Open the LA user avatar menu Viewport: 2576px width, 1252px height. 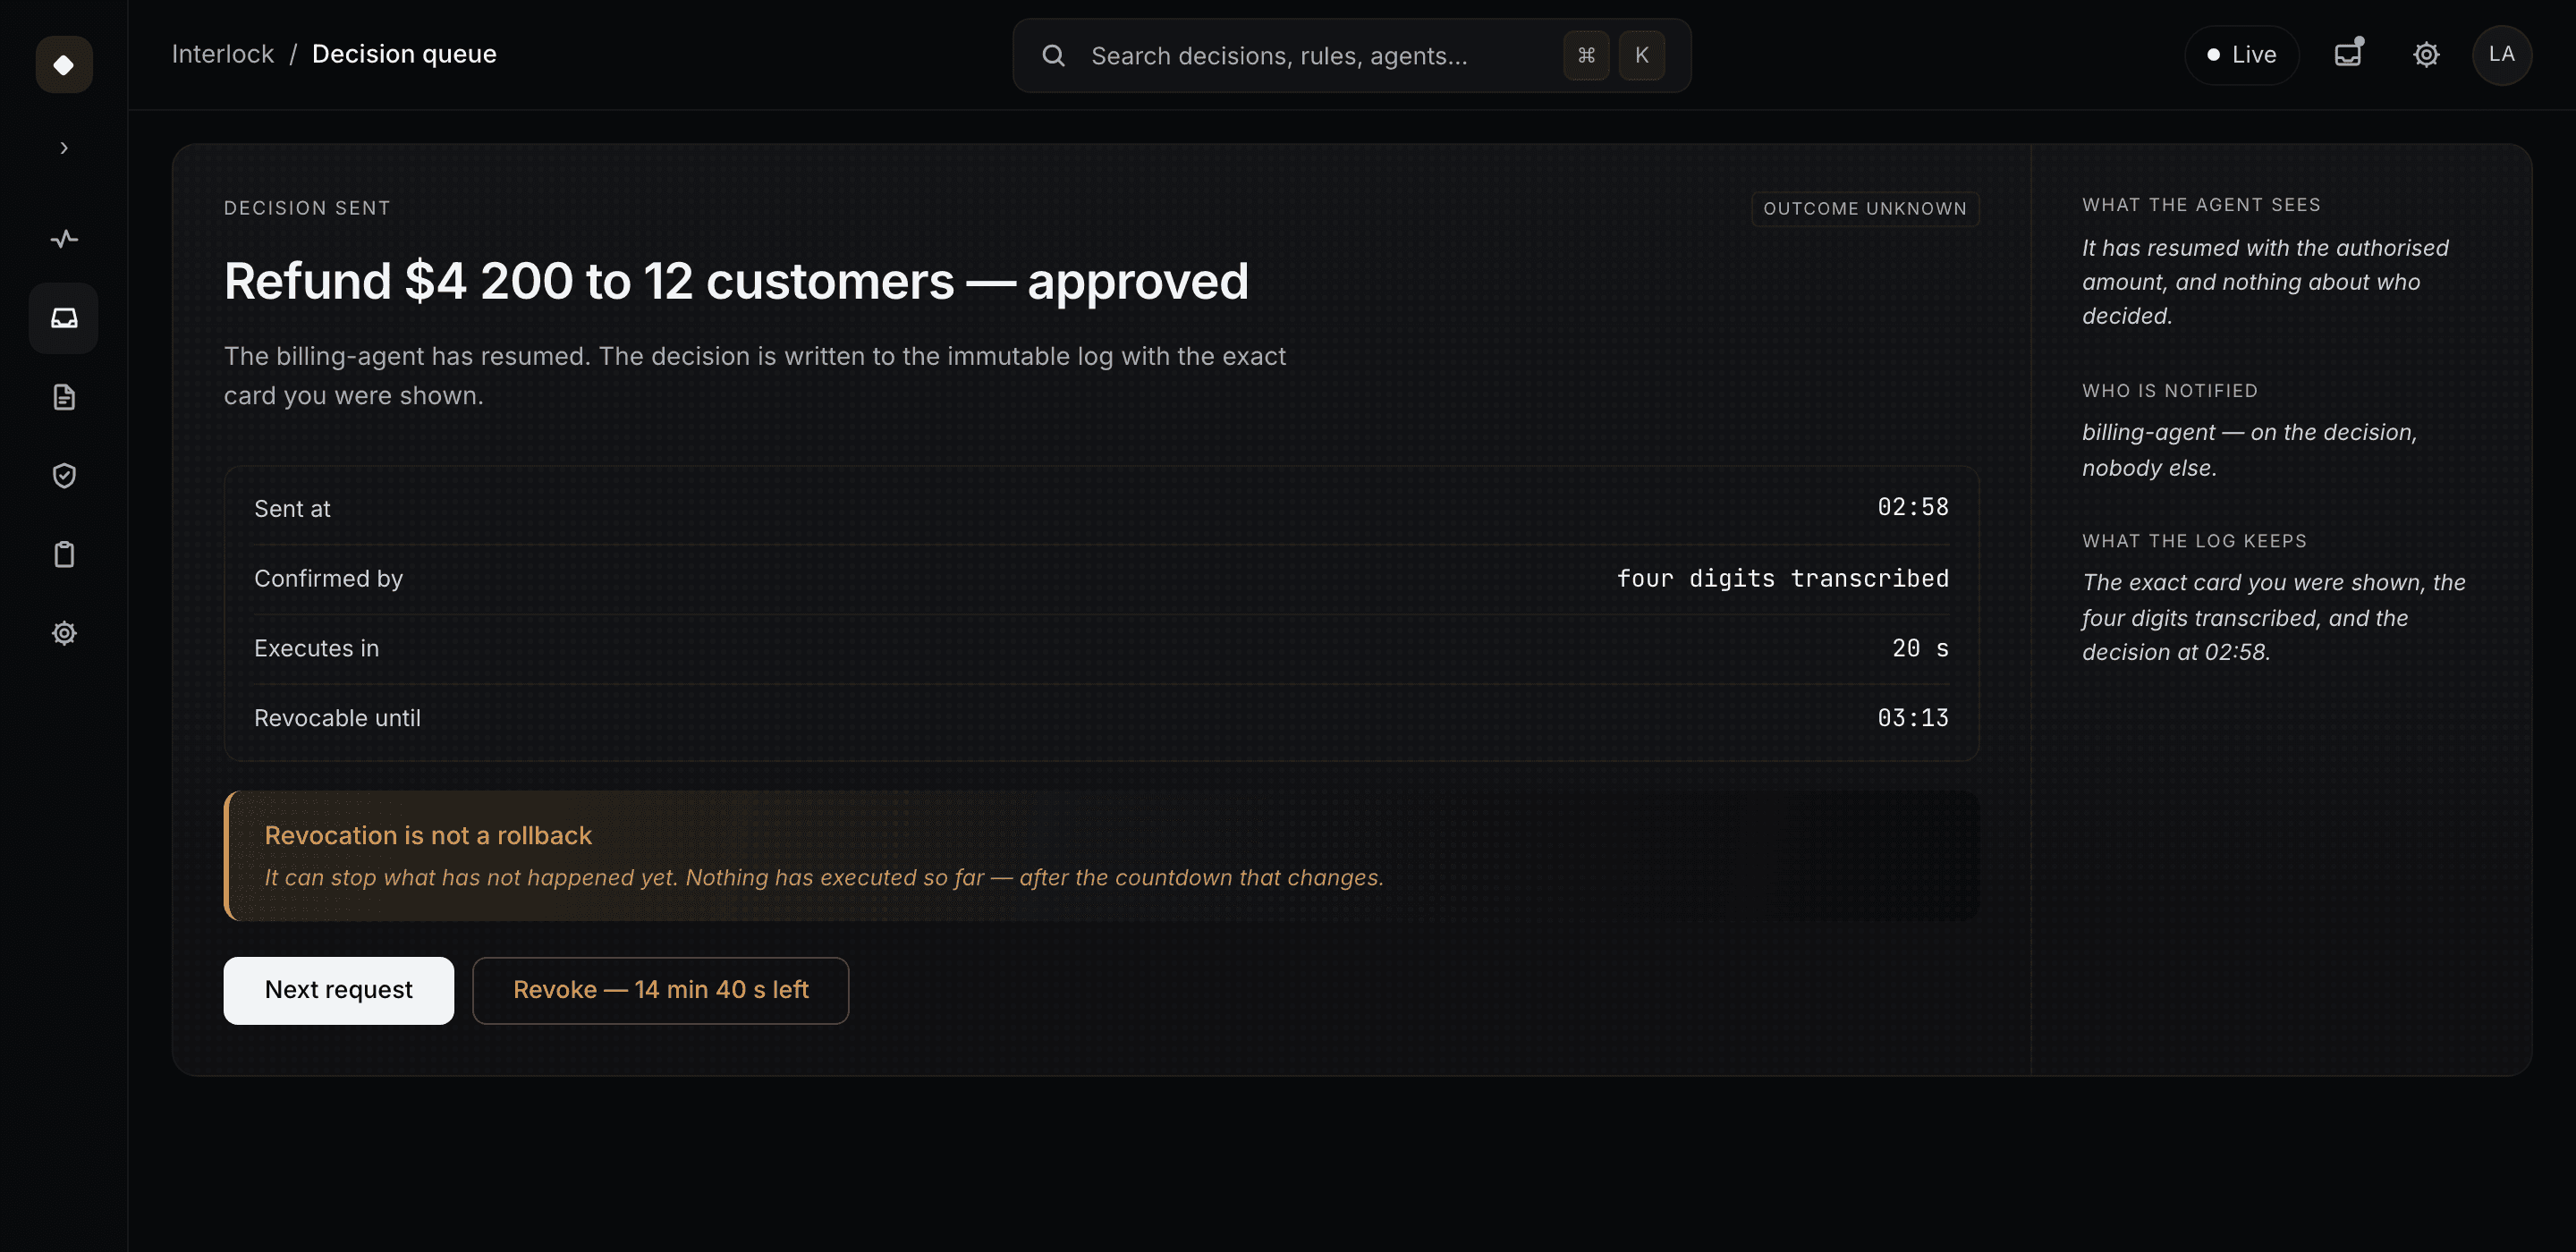click(2501, 55)
